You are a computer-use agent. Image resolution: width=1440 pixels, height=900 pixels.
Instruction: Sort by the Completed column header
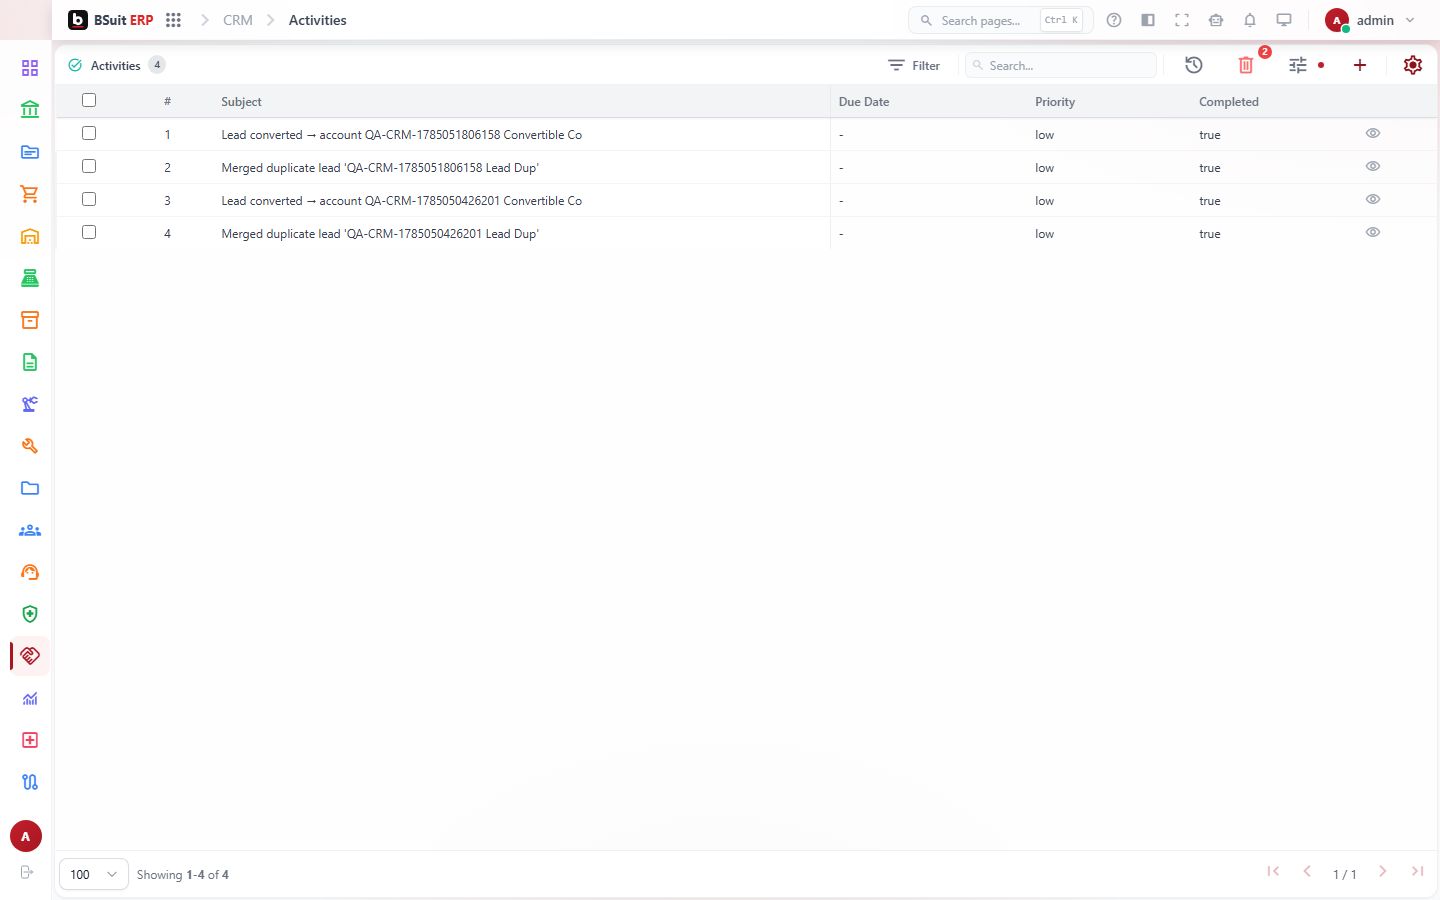click(1229, 102)
